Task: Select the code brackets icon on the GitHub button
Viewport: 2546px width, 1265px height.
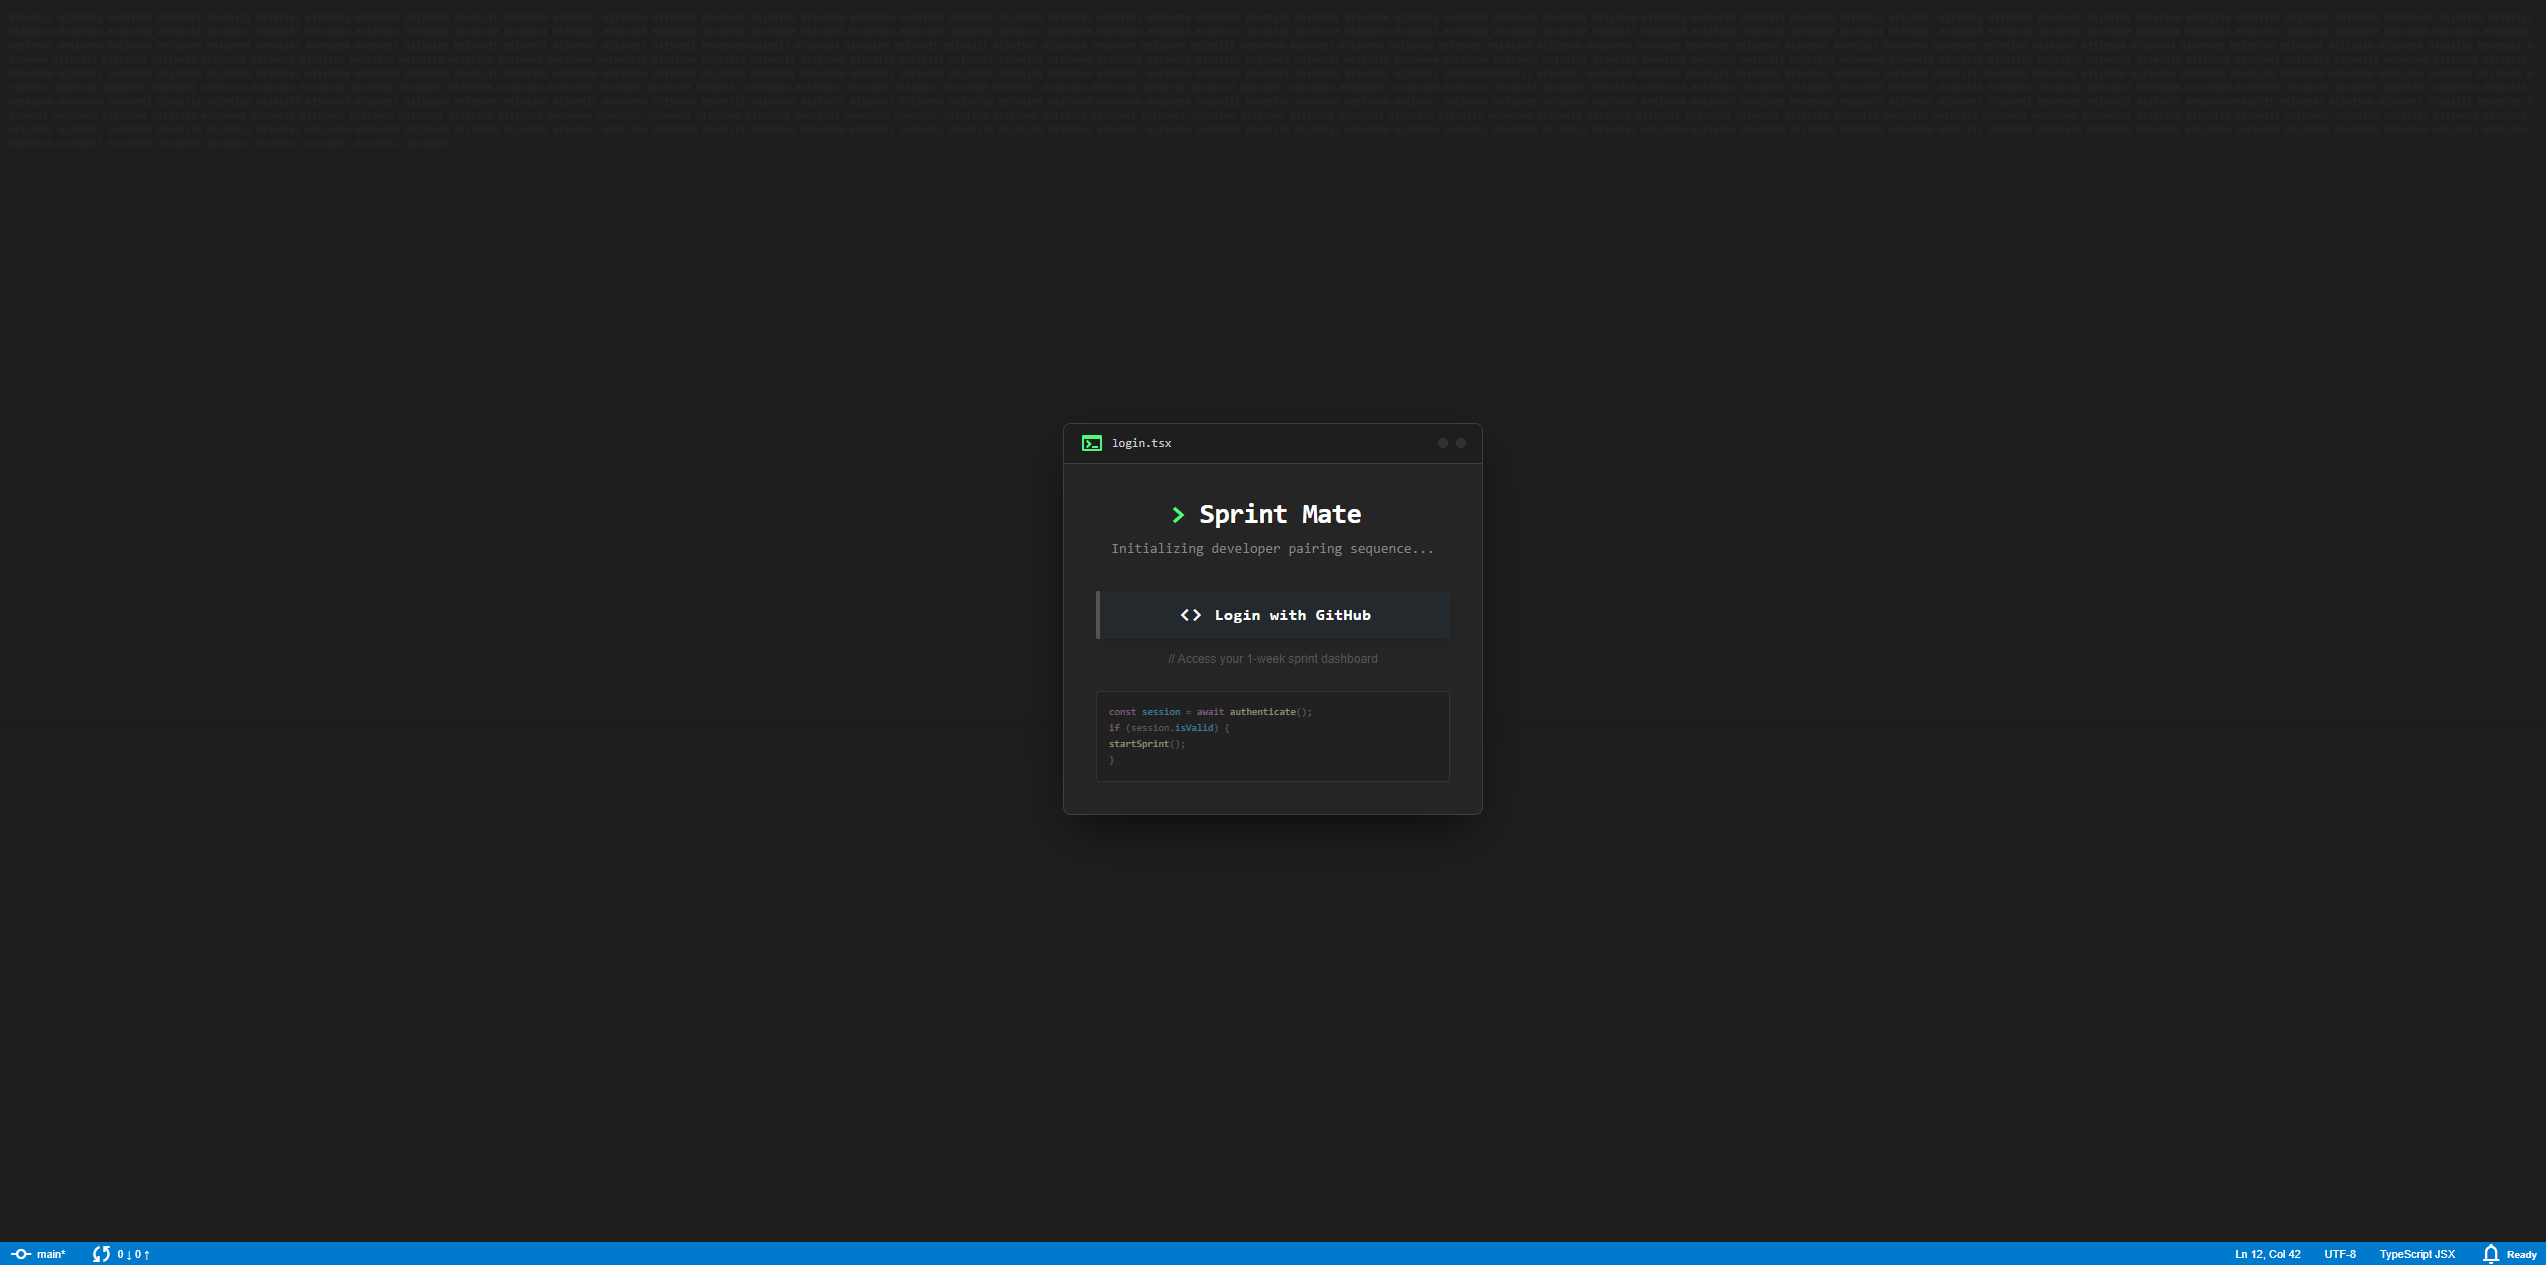Action: 1191,615
